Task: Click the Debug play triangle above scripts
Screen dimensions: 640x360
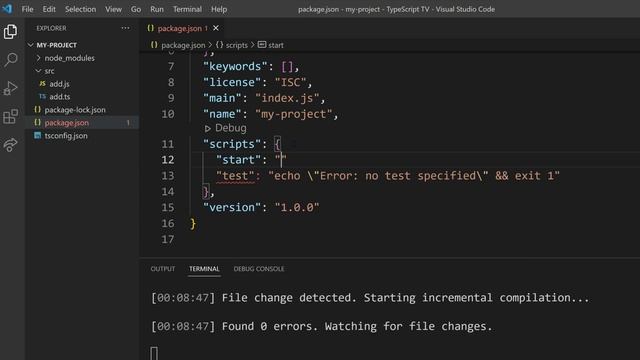Action: point(207,129)
